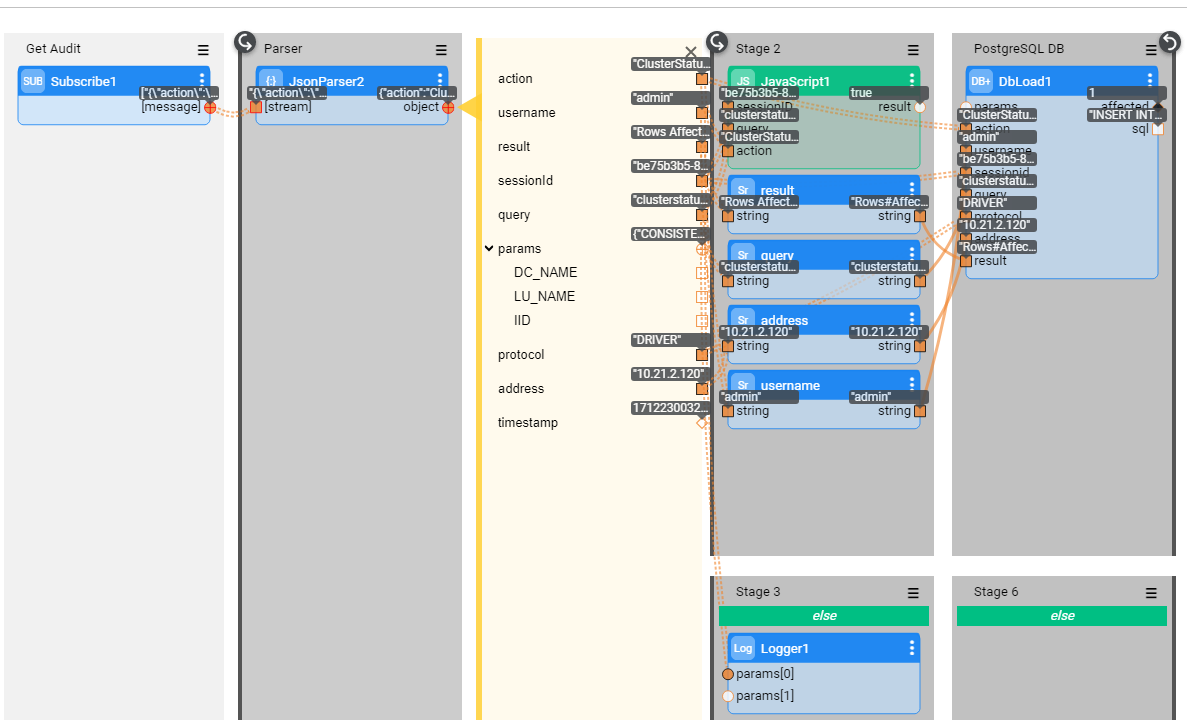1187x720 pixels.
Task: Open the Get Audit stage hamburger menu
Action: point(203,49)
